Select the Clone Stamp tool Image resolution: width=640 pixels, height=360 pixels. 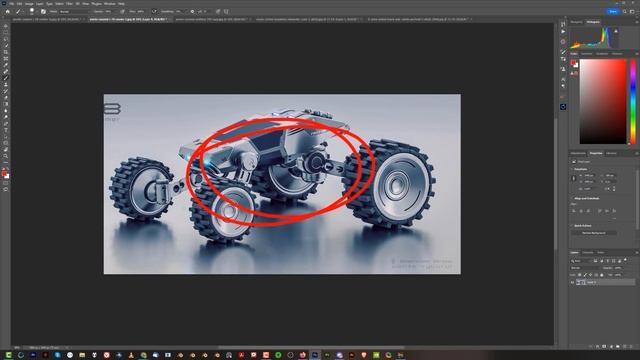(x=6, y=84)
